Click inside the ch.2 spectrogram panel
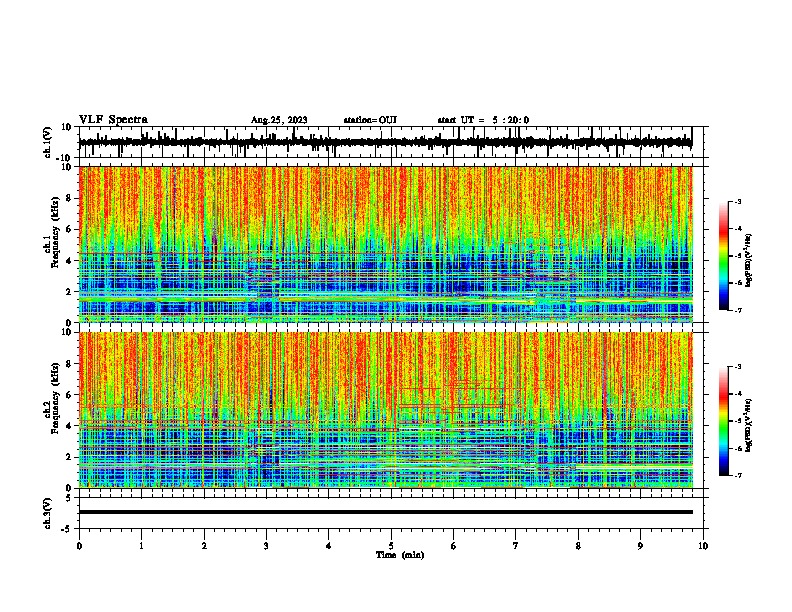Screen dimensions: 792x612 click(x=386, y=410)
